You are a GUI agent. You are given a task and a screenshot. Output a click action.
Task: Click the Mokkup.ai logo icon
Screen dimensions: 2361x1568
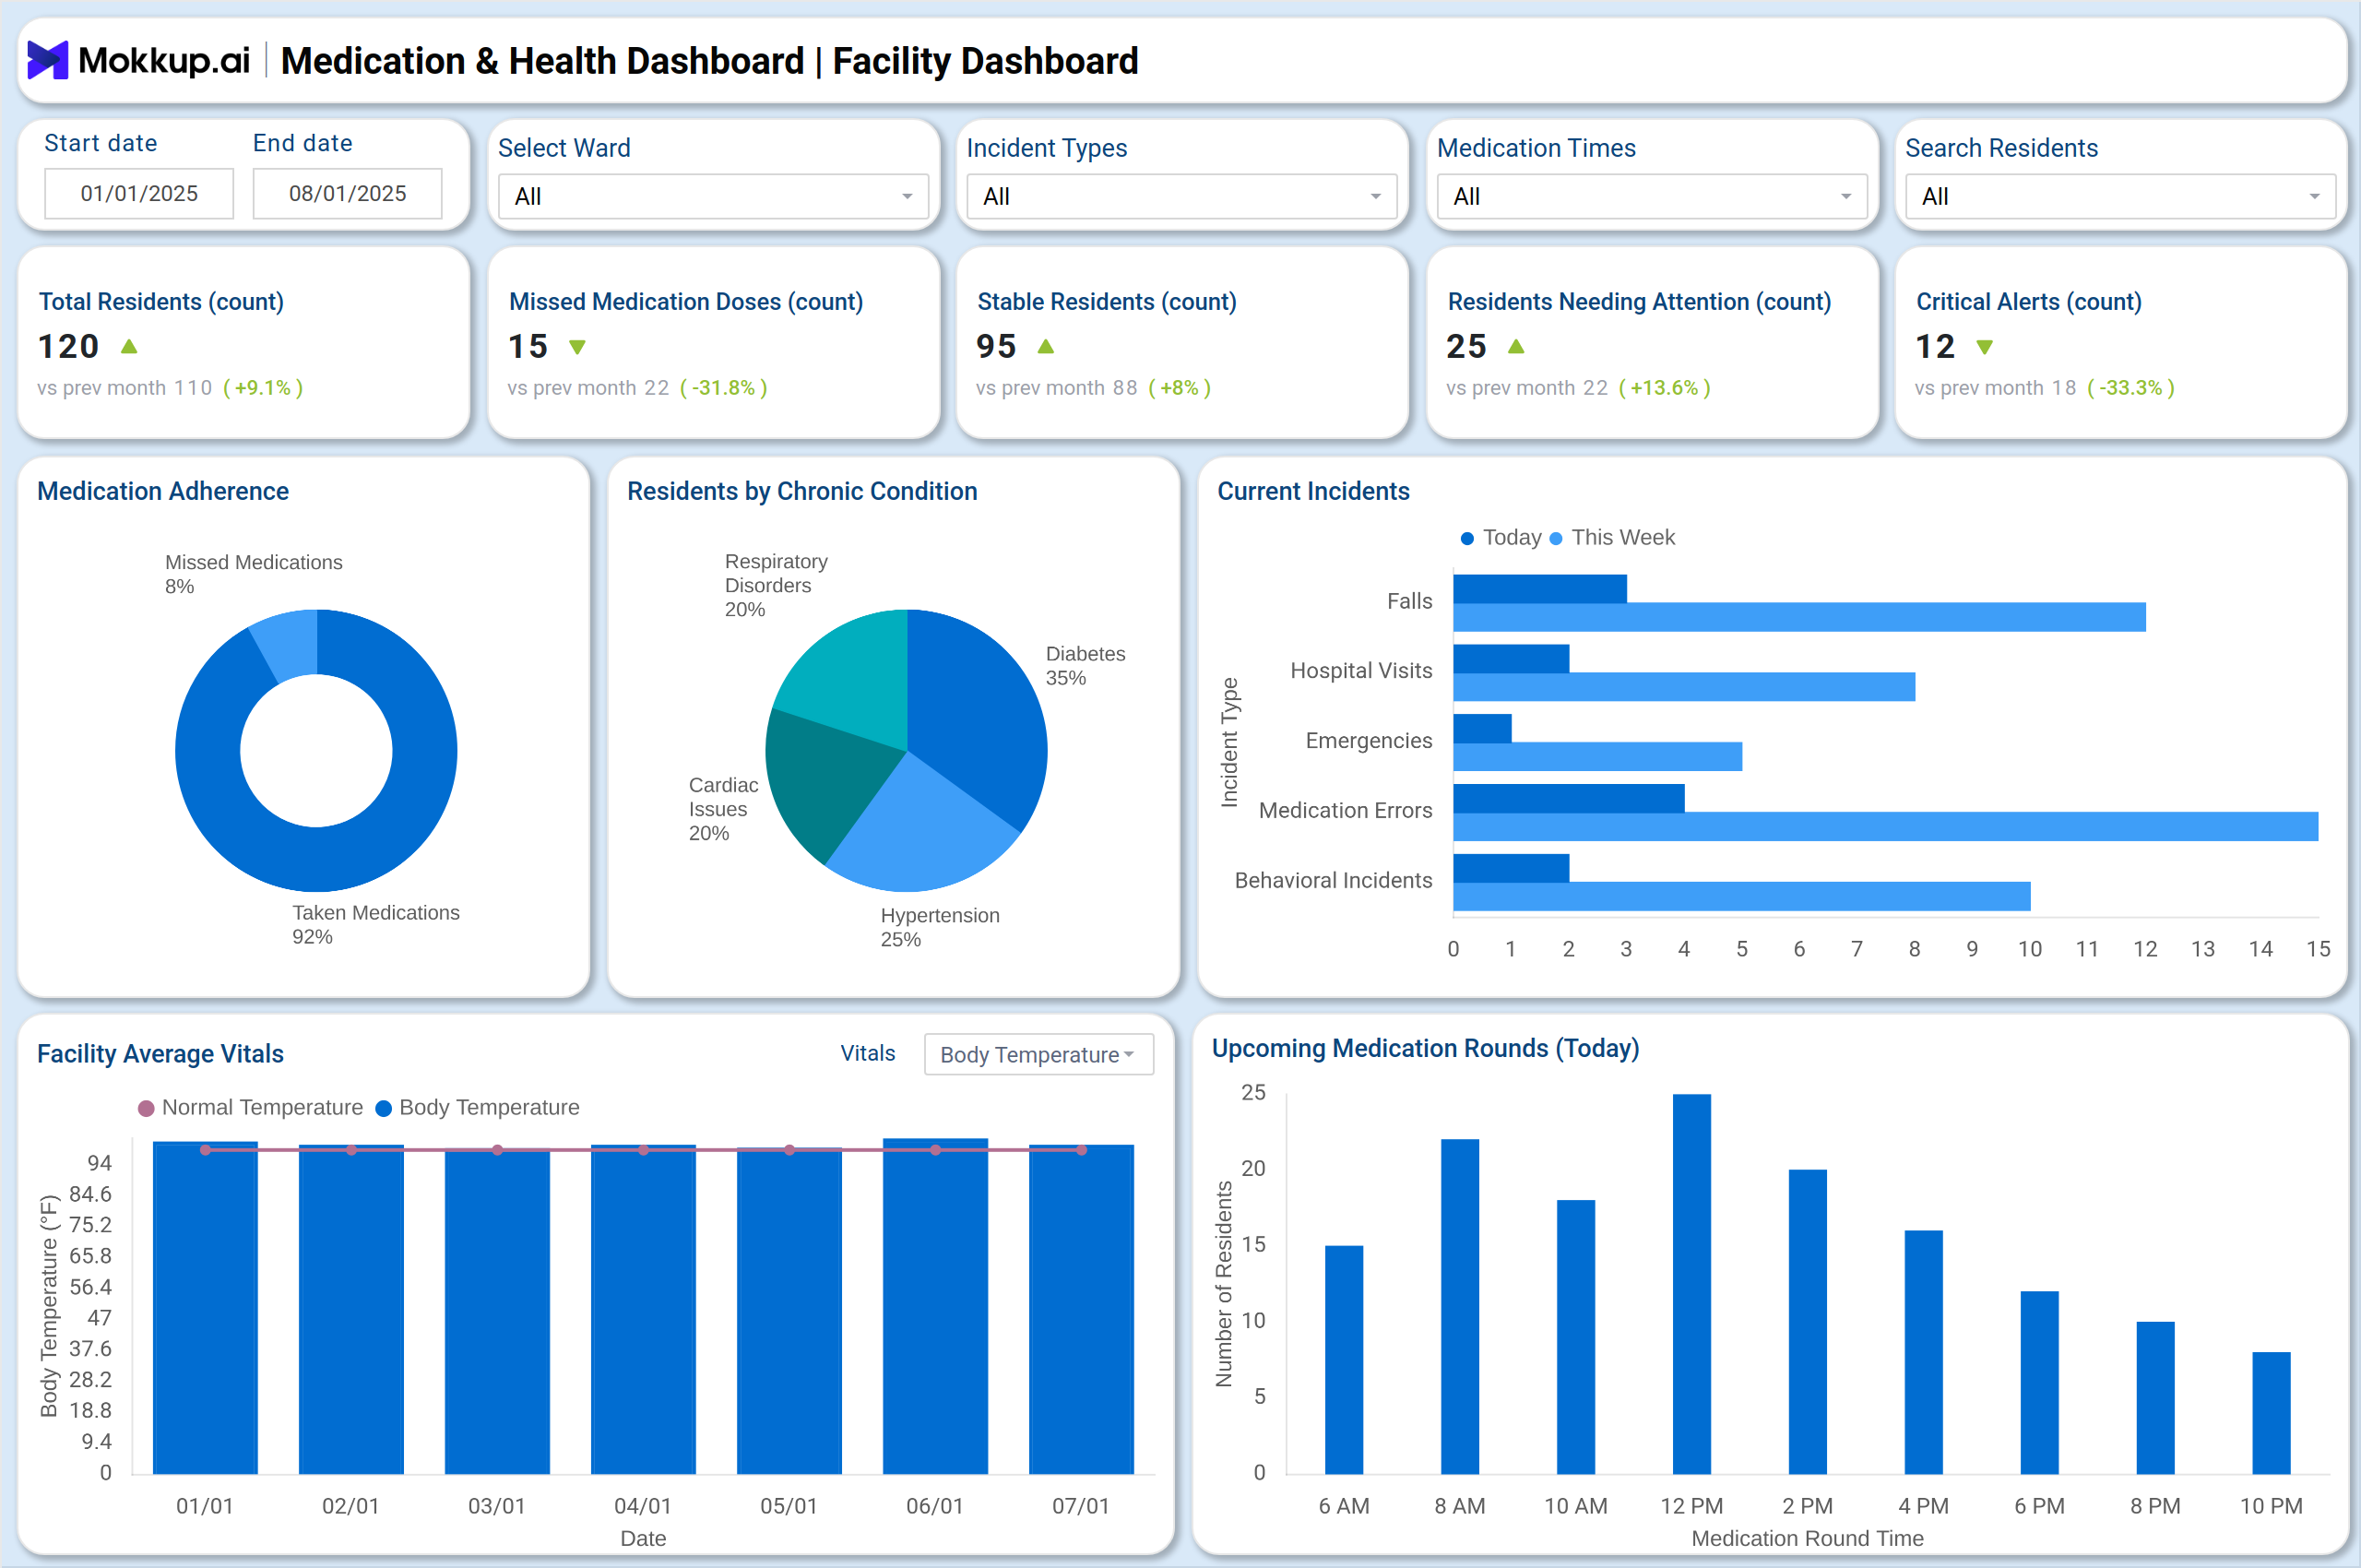tap(47, 60)
